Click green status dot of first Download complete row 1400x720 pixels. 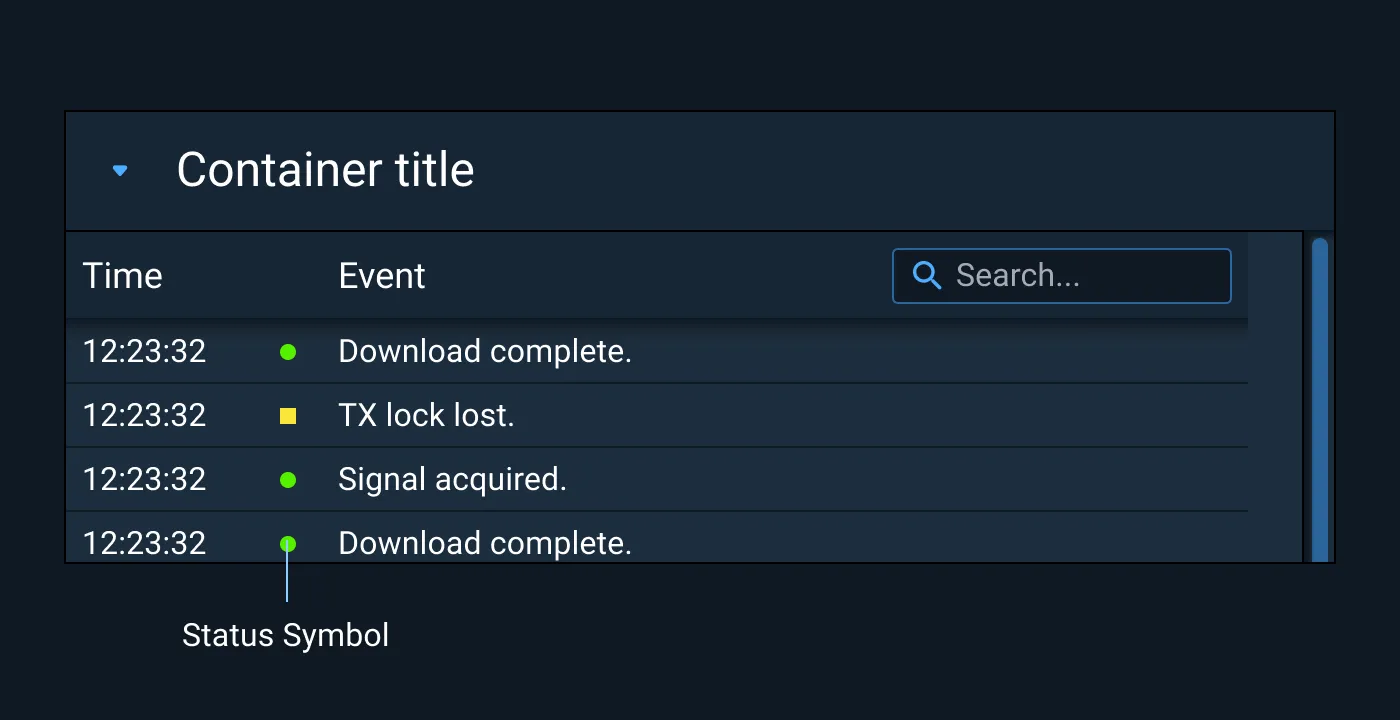point(288,352)
